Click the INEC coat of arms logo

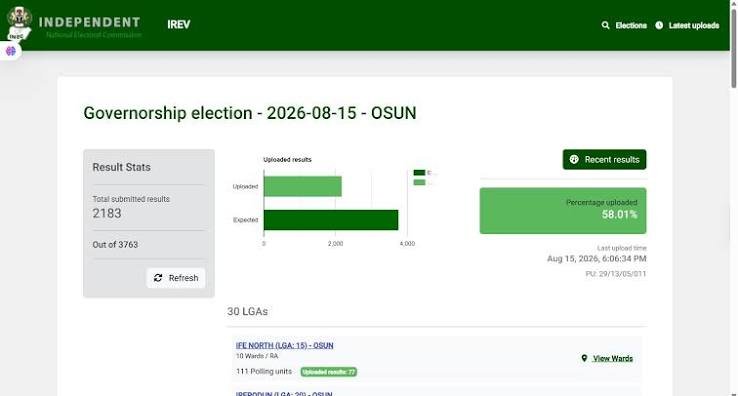pyautogui.click(x=19, y=24)
